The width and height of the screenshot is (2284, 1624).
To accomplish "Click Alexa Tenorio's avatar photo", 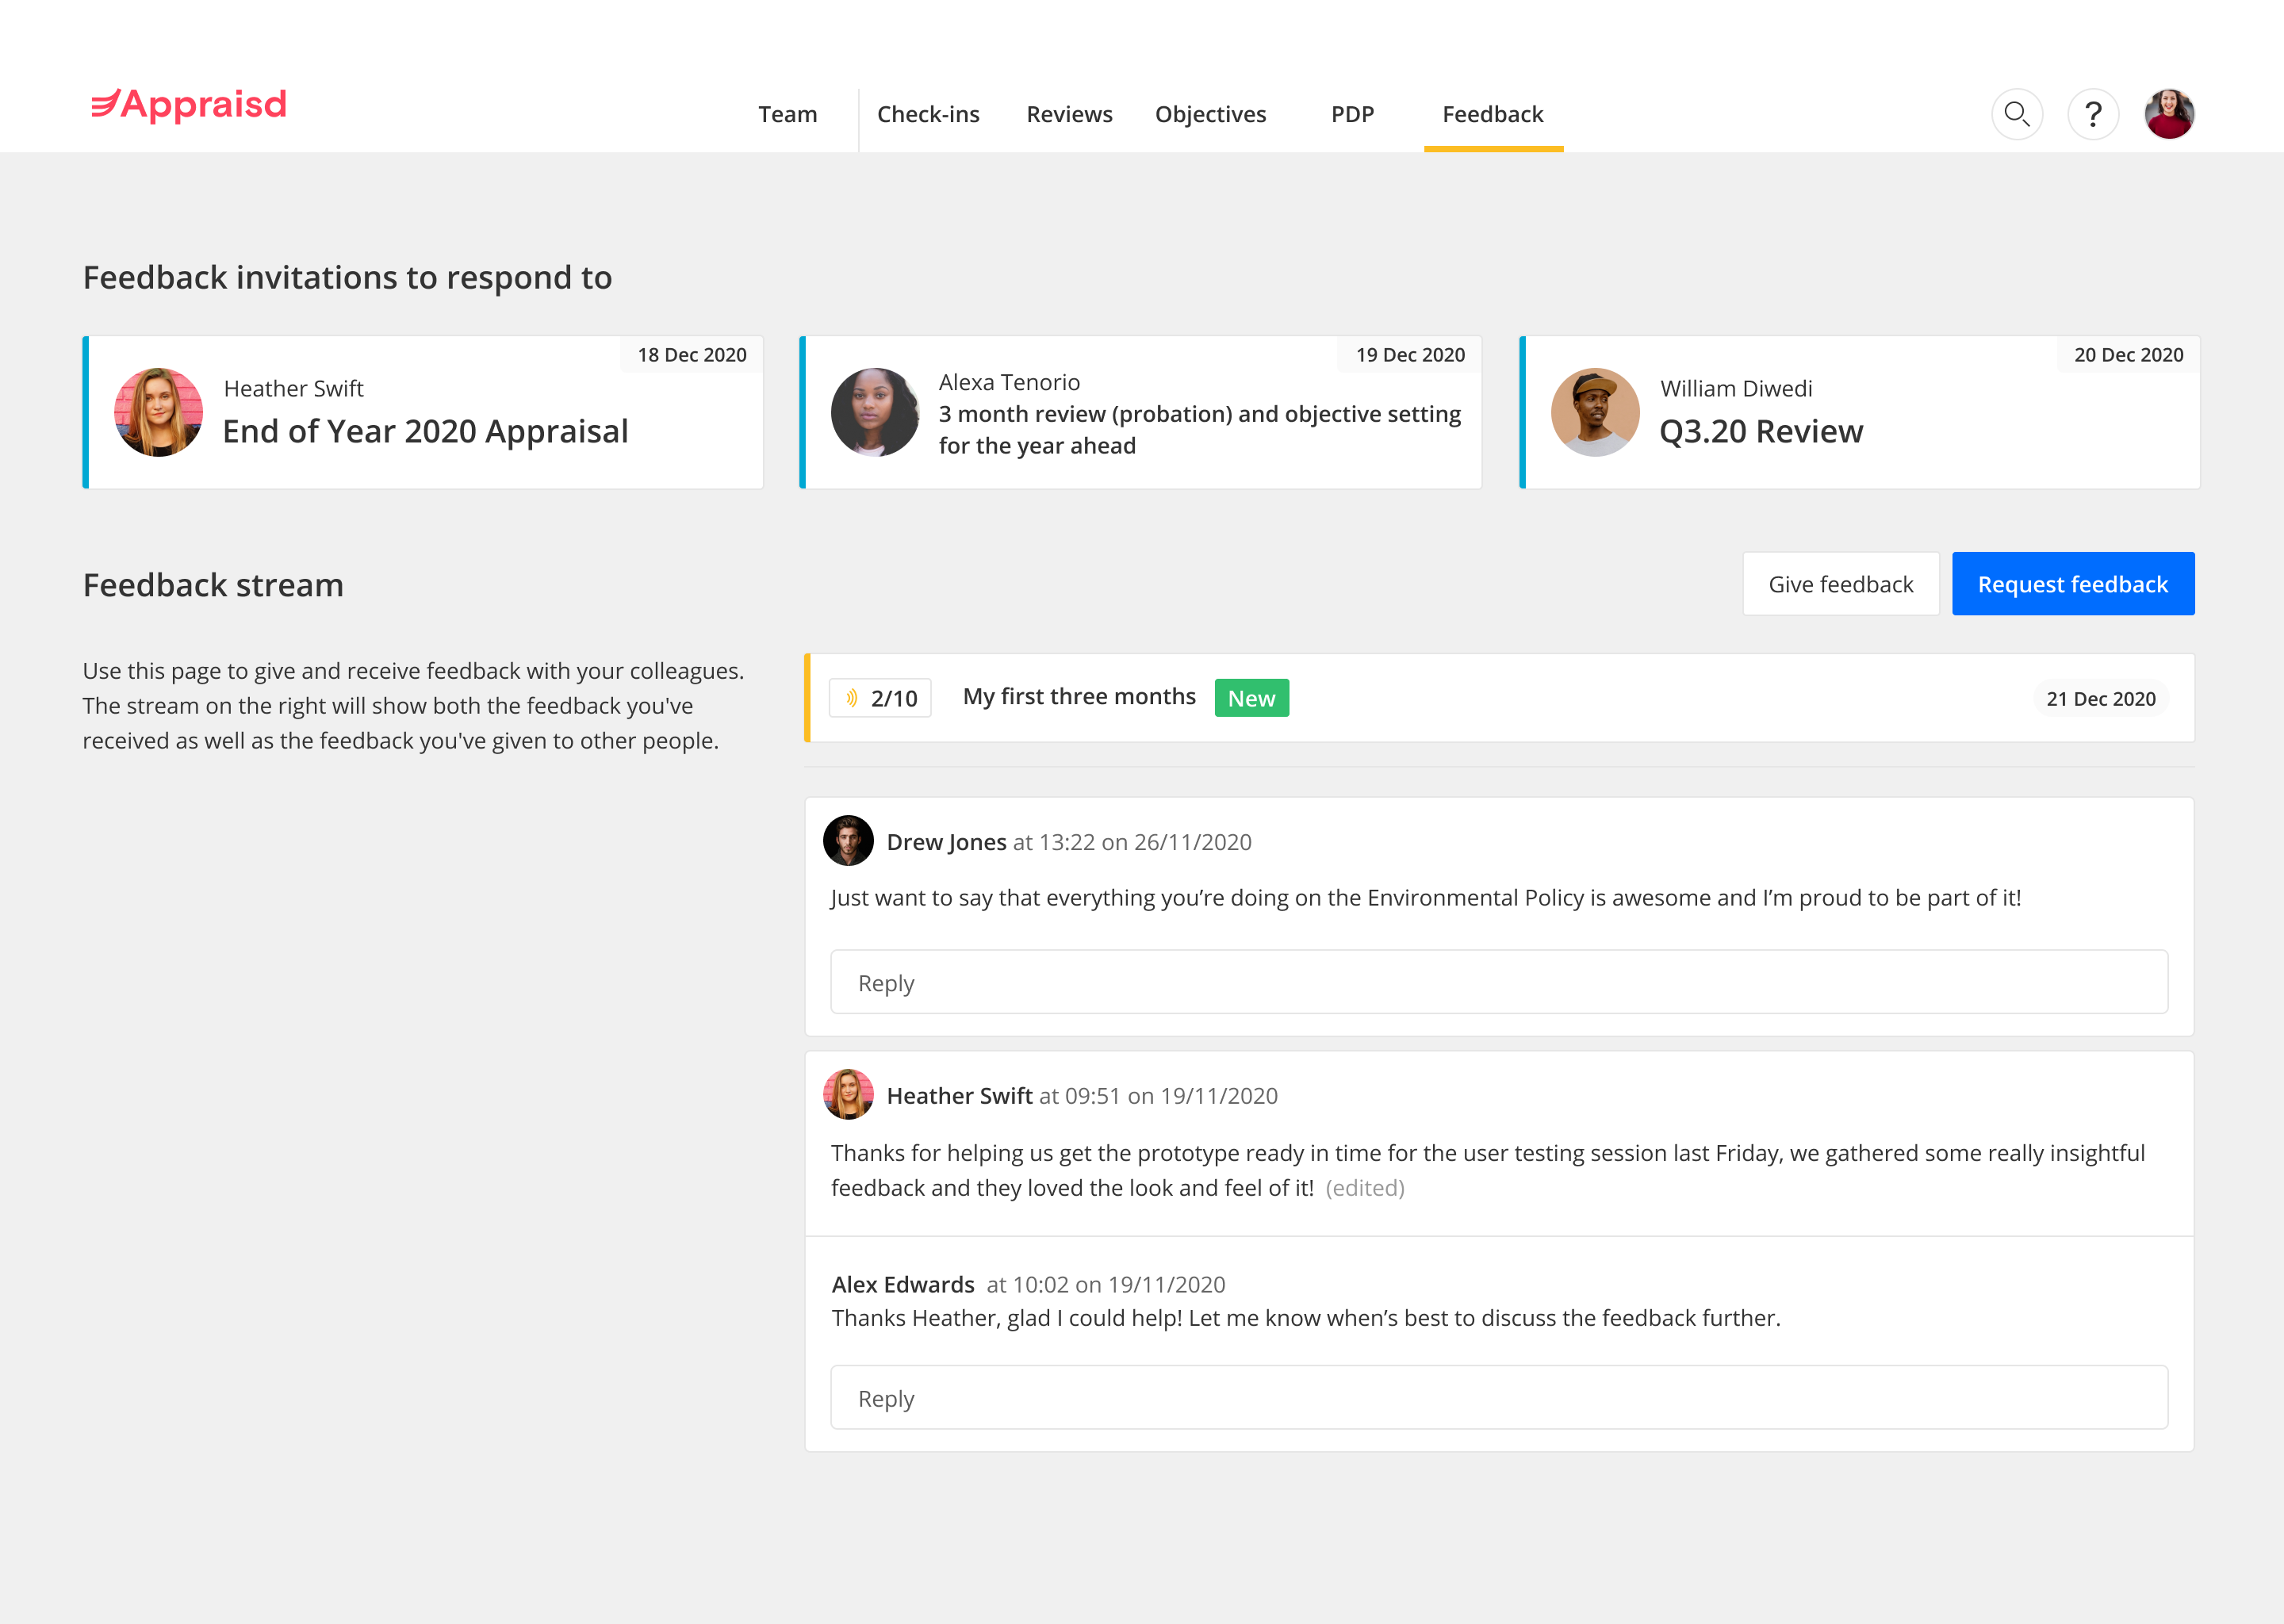I will tap(874, 412).
